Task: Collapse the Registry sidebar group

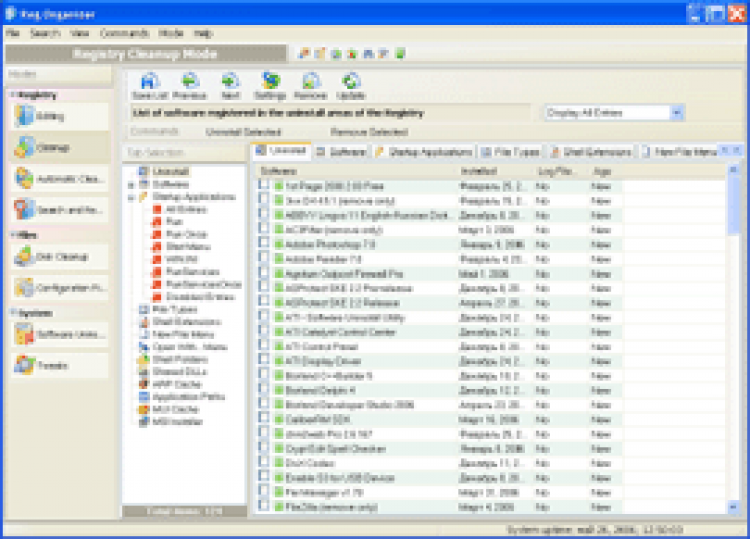Action: (x=14, y=95)
